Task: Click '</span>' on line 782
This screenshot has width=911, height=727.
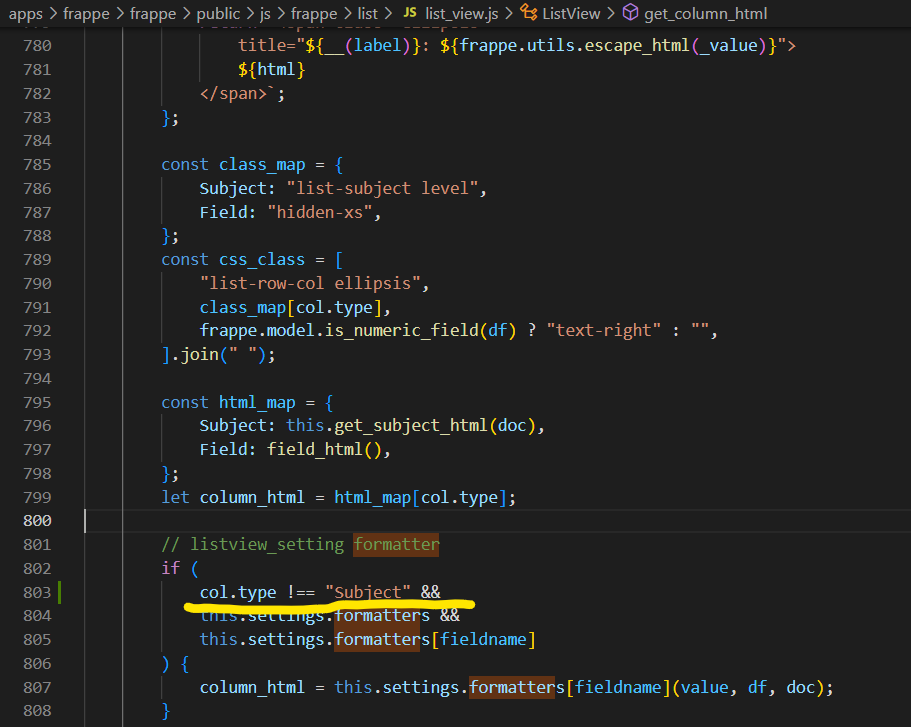Action: point(233,94)
